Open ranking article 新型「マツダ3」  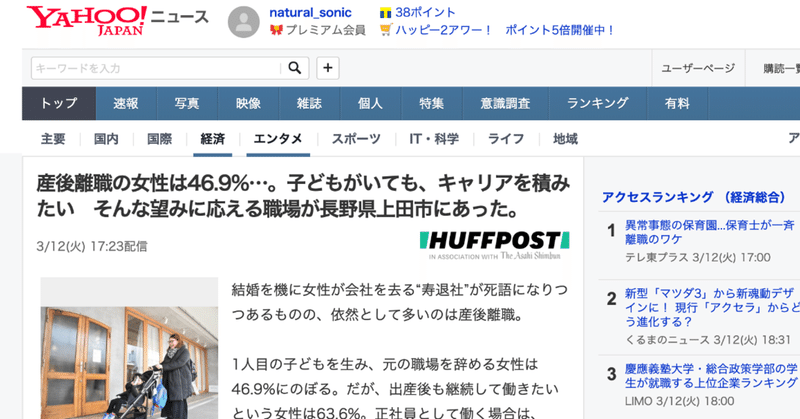[712, 308]
